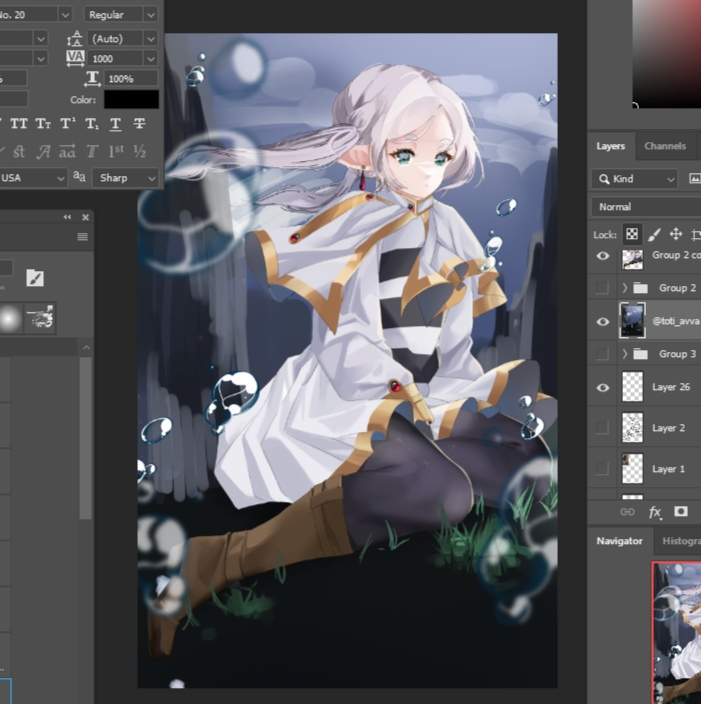Pick a shade in the color picker field
701x704 pixels.
coord(666,54)
